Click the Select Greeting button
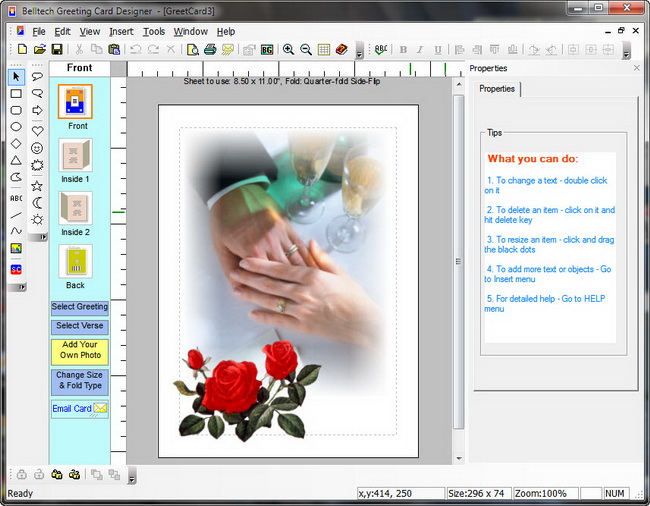 coord(80,308)
